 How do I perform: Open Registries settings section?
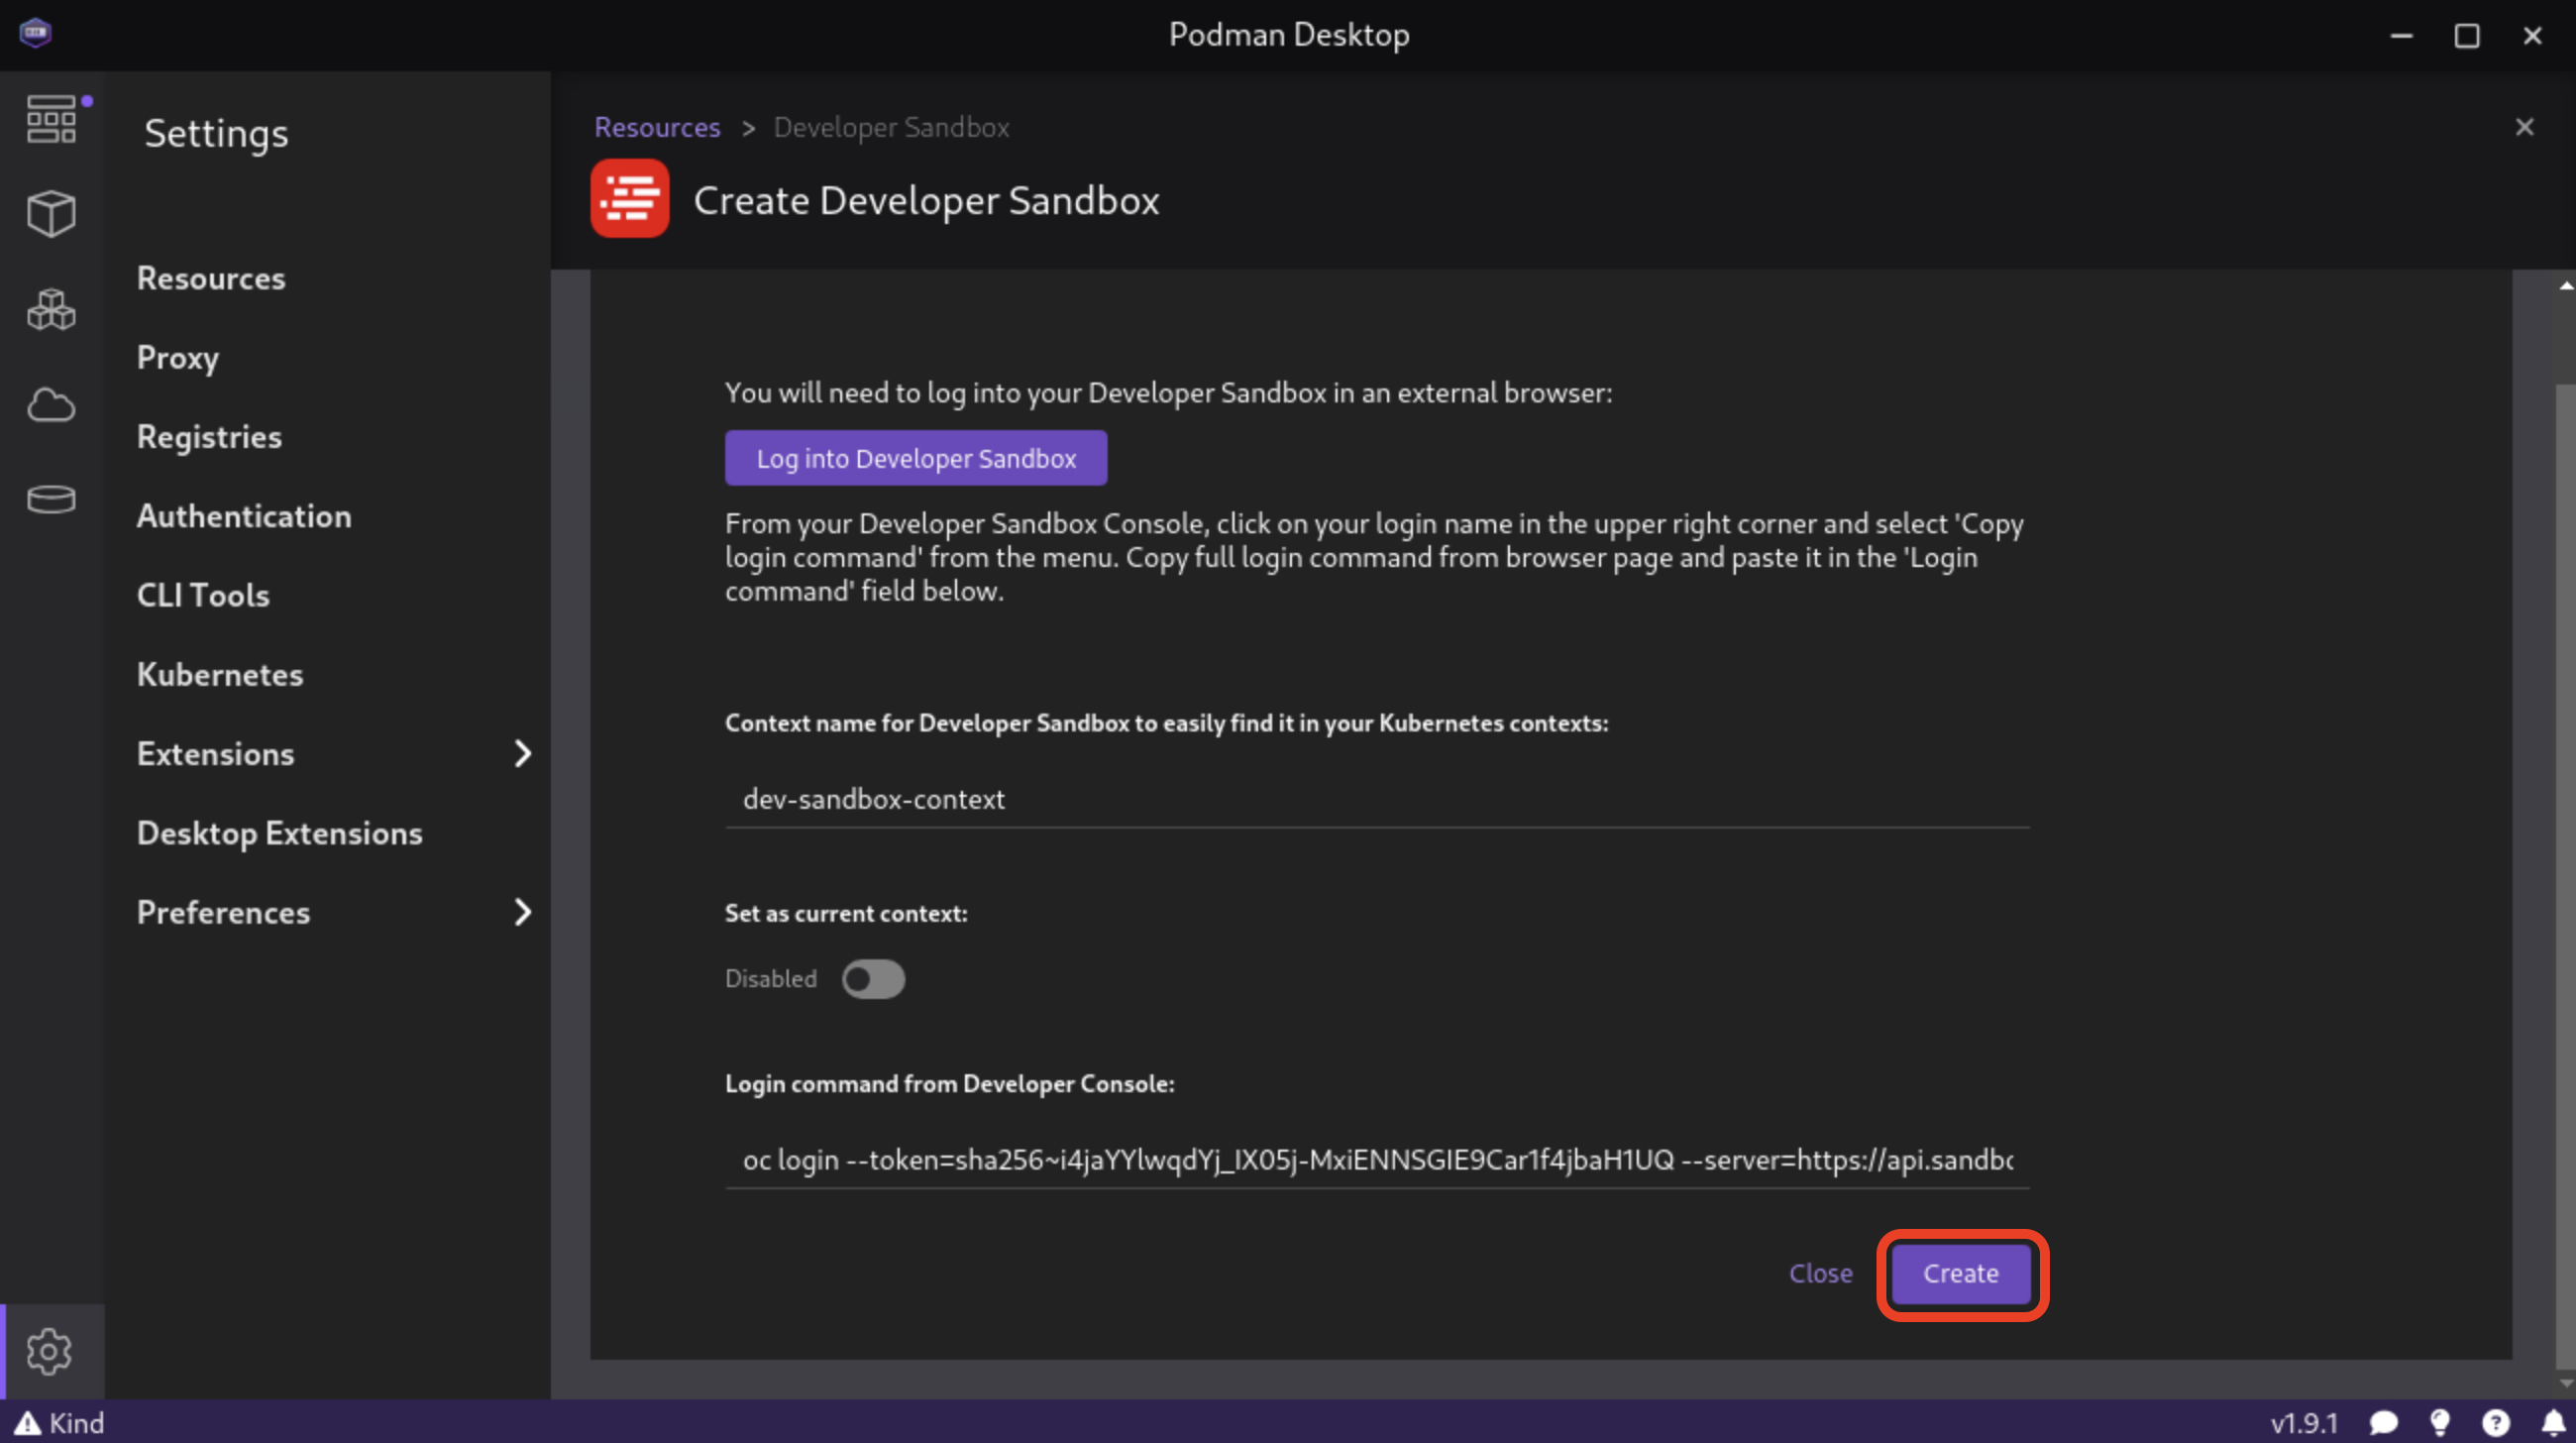(209, 437)
